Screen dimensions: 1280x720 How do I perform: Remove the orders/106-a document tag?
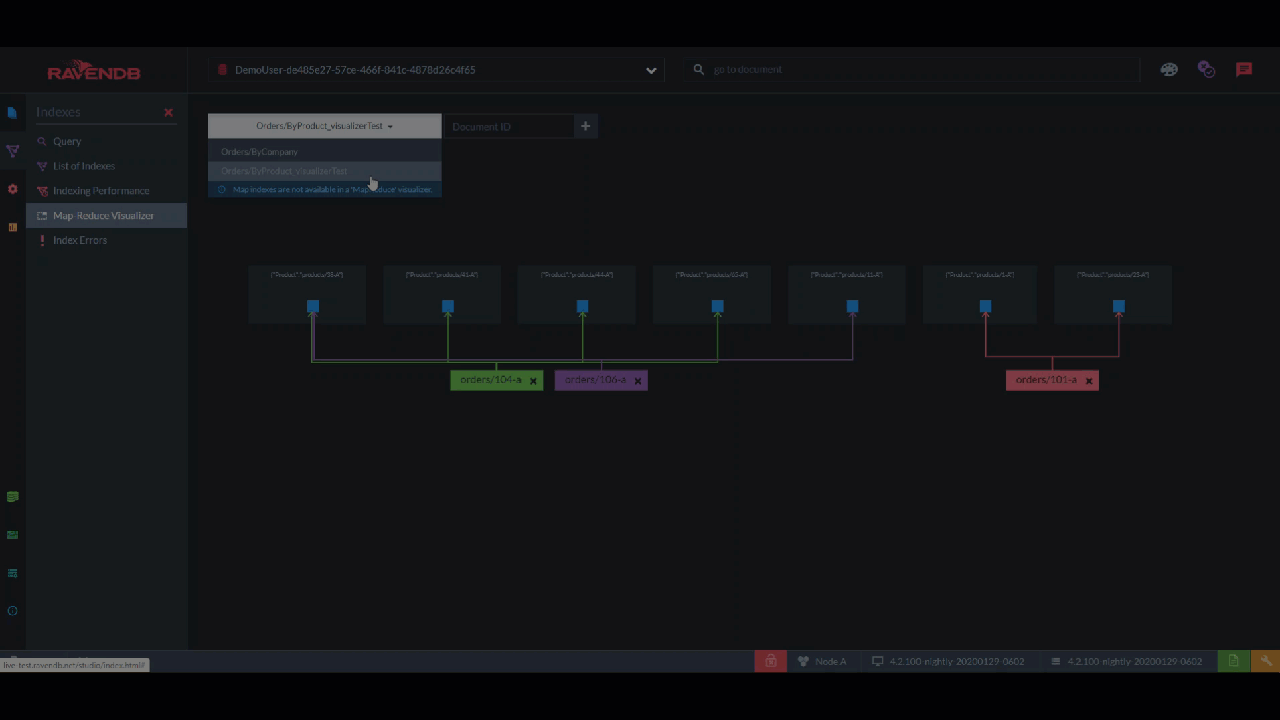coord(638,381)
